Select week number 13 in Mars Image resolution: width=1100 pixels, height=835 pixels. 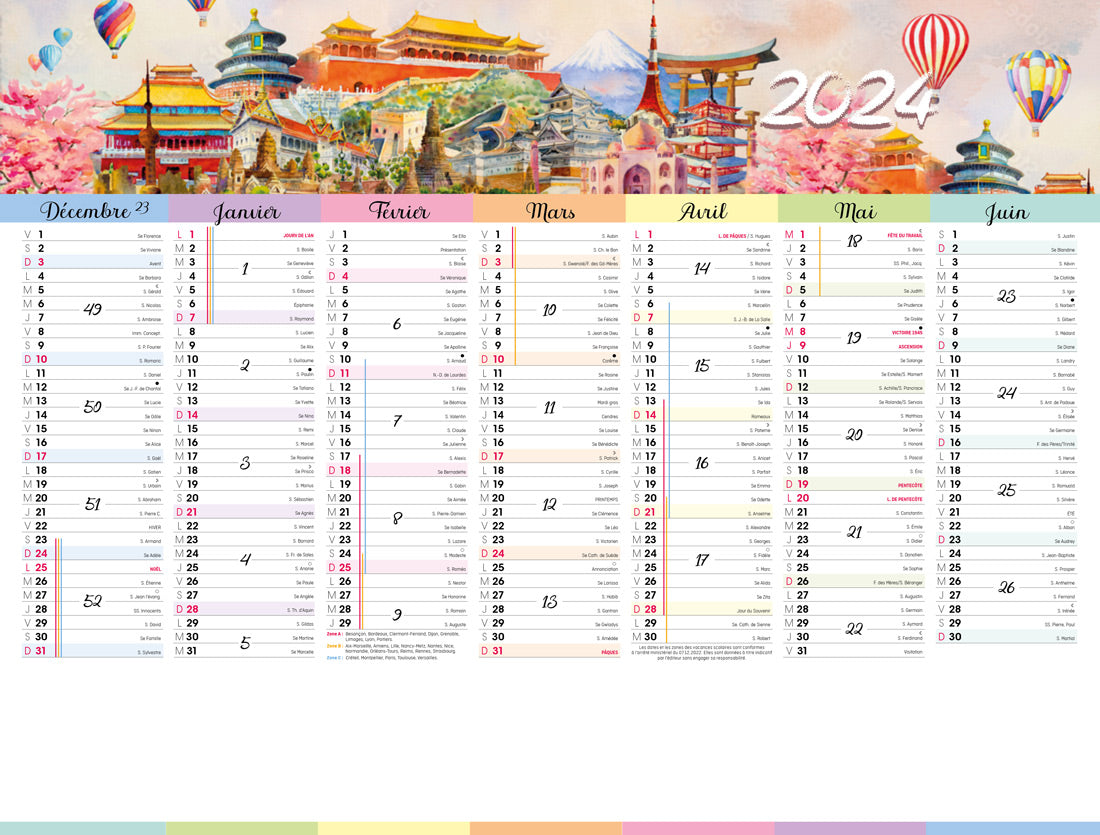[549, 601]
